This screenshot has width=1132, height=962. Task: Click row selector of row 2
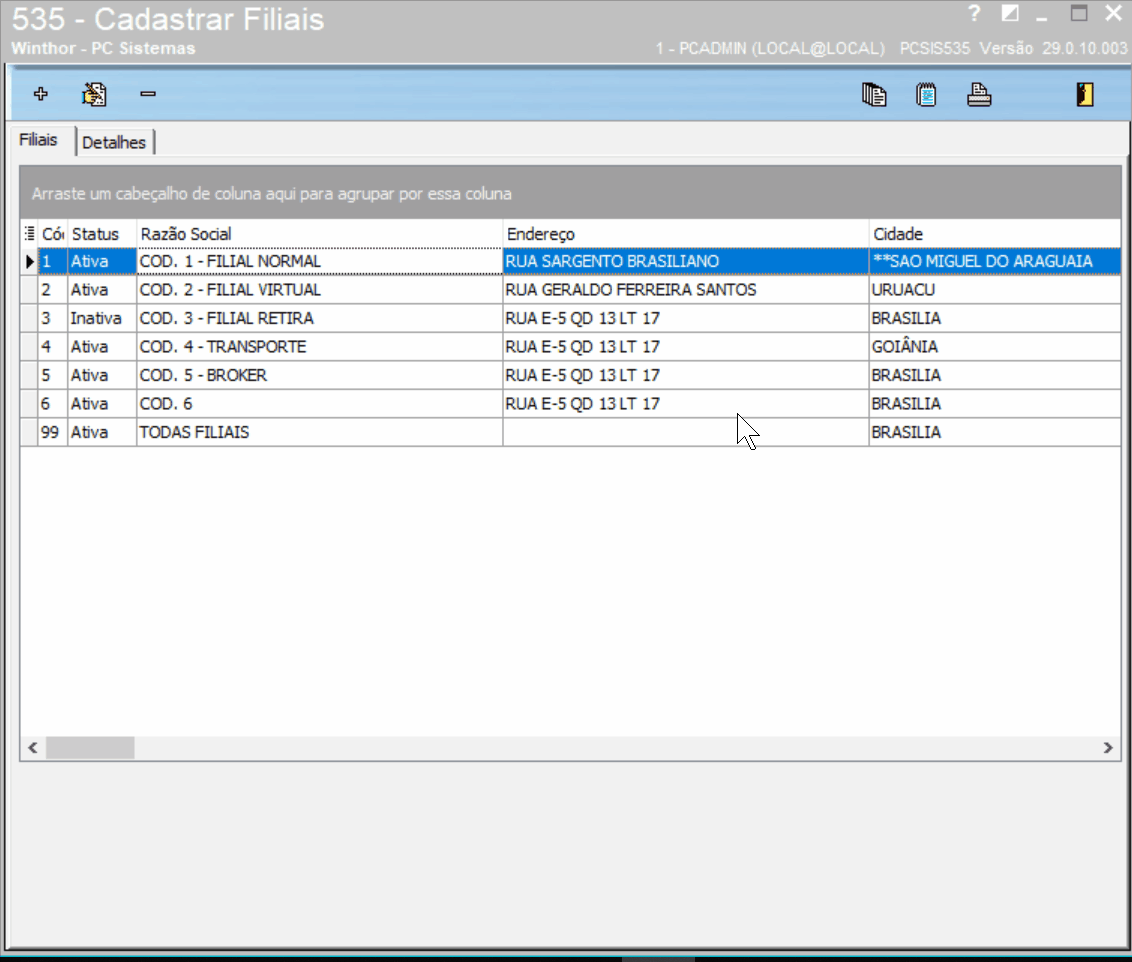[30, 289]
